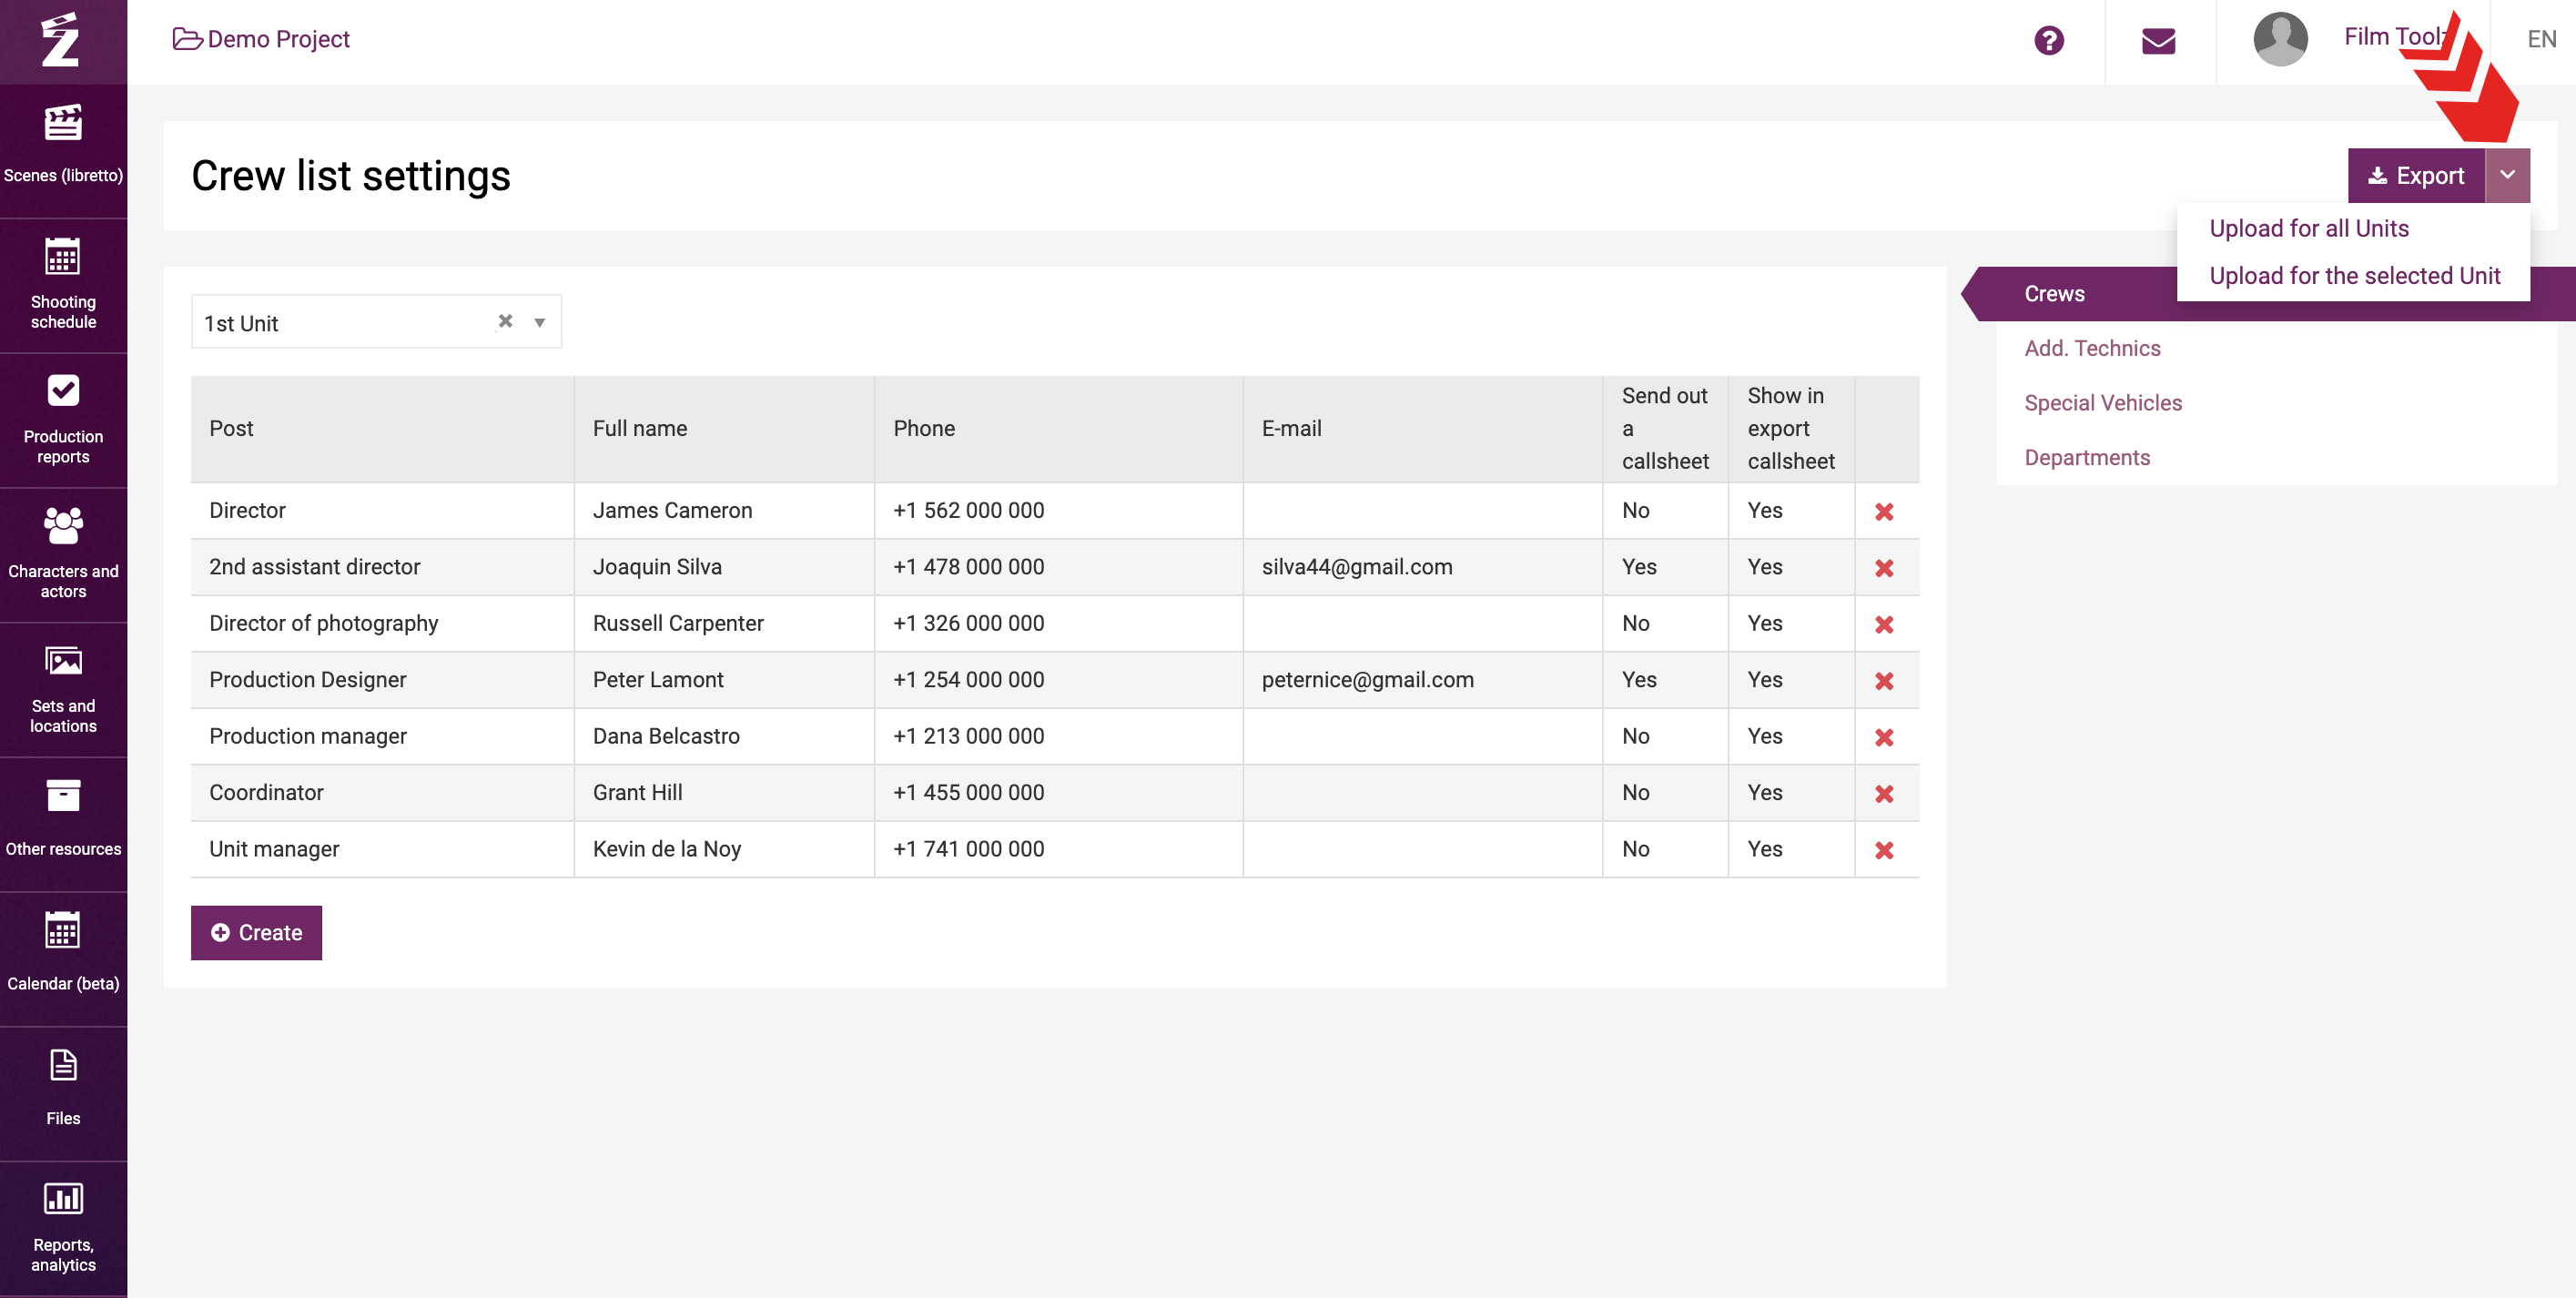This screenshot has width=2576, height=1298.
Task: Focus the 1st Unit select field
Action: 376,322
